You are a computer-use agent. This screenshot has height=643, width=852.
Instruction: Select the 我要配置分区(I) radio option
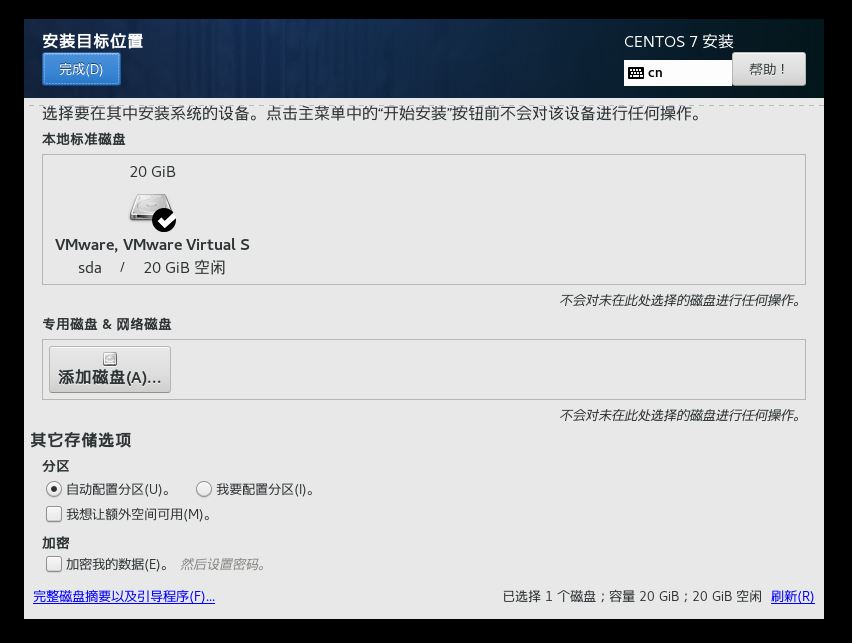[204, 489]
